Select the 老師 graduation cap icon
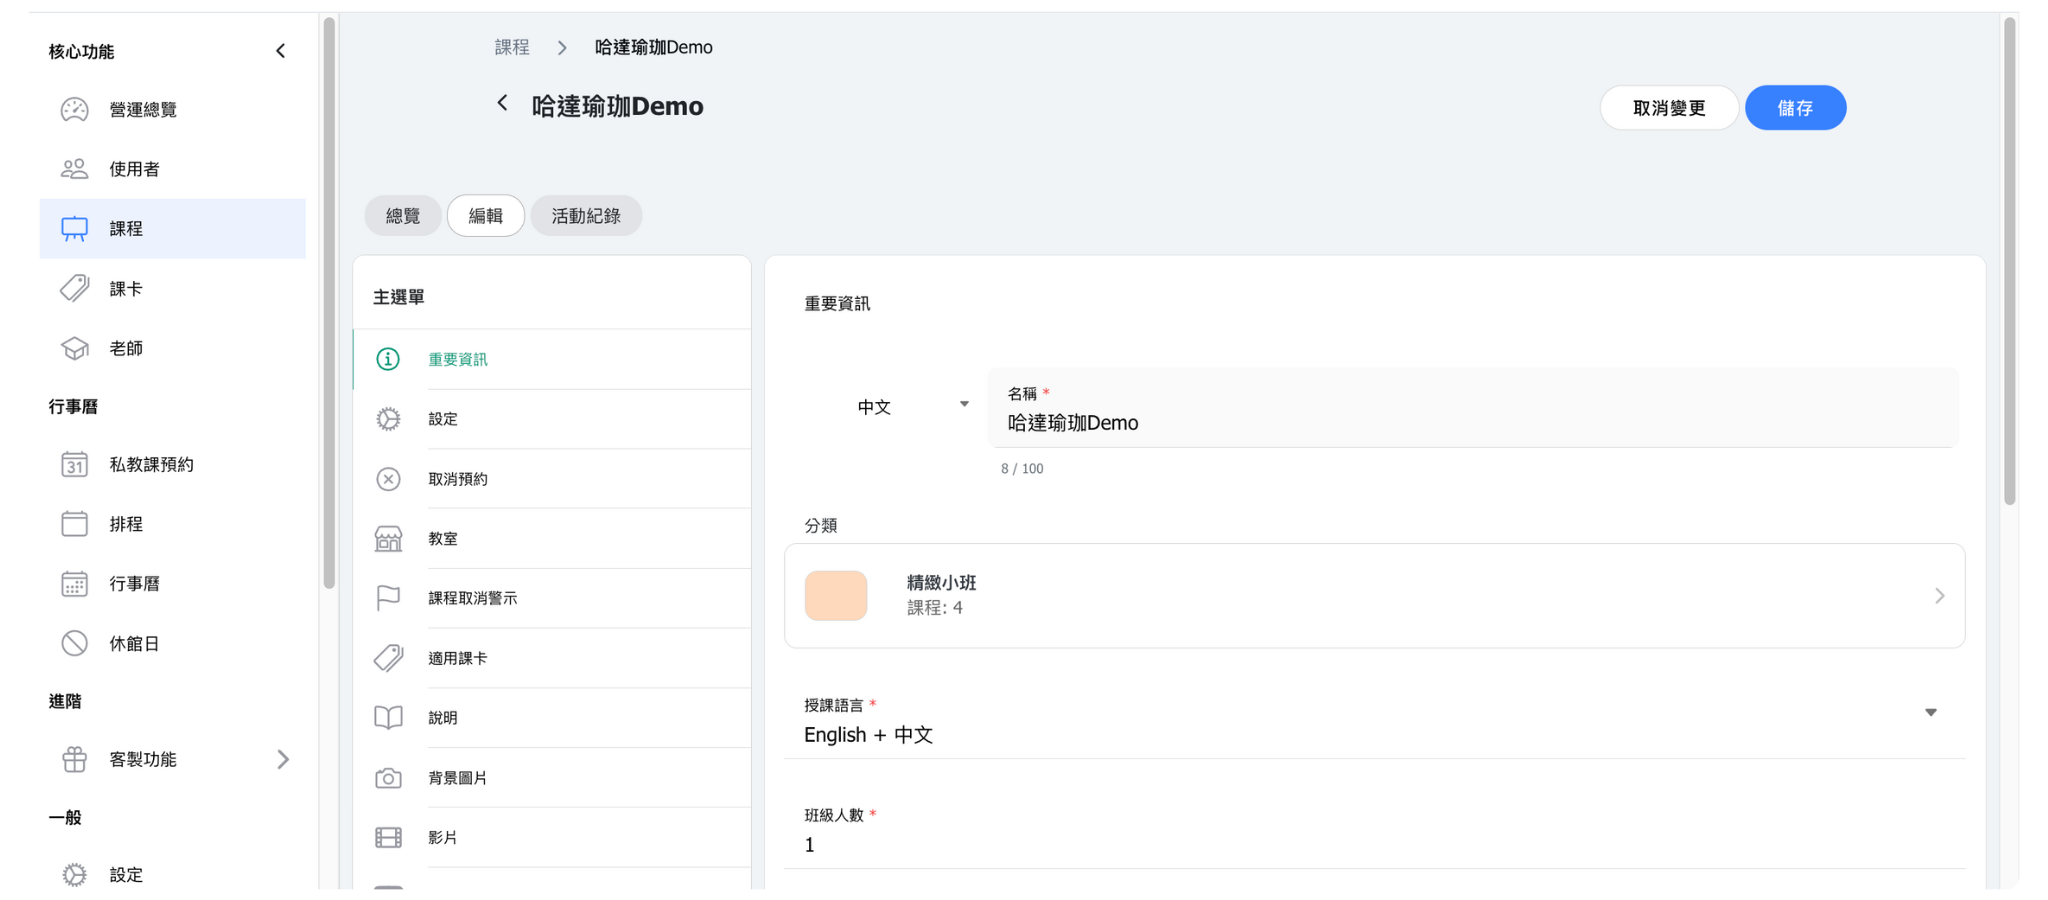Image resolution: width=2048 pixels, height=900 pixels. pyautogui.click(x=75, y=348)
